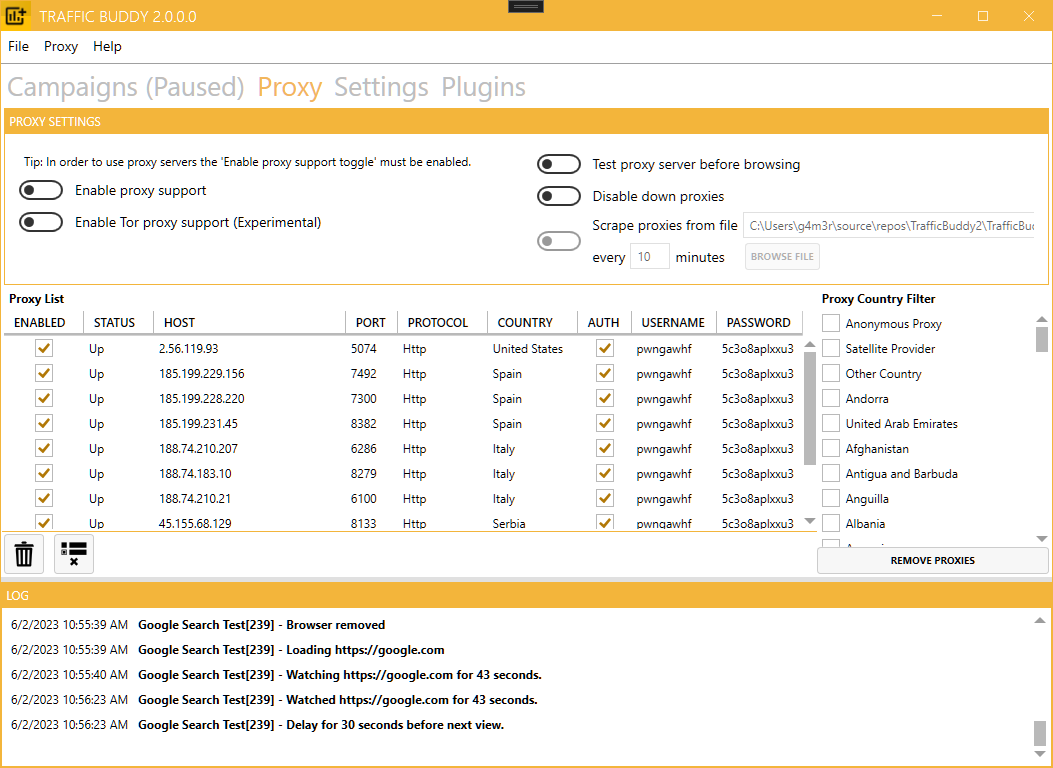The width and height of the screenshot is (1053, 768).
Task: Sort proxy list by AUTH column
Action: (x=604, y=322)
